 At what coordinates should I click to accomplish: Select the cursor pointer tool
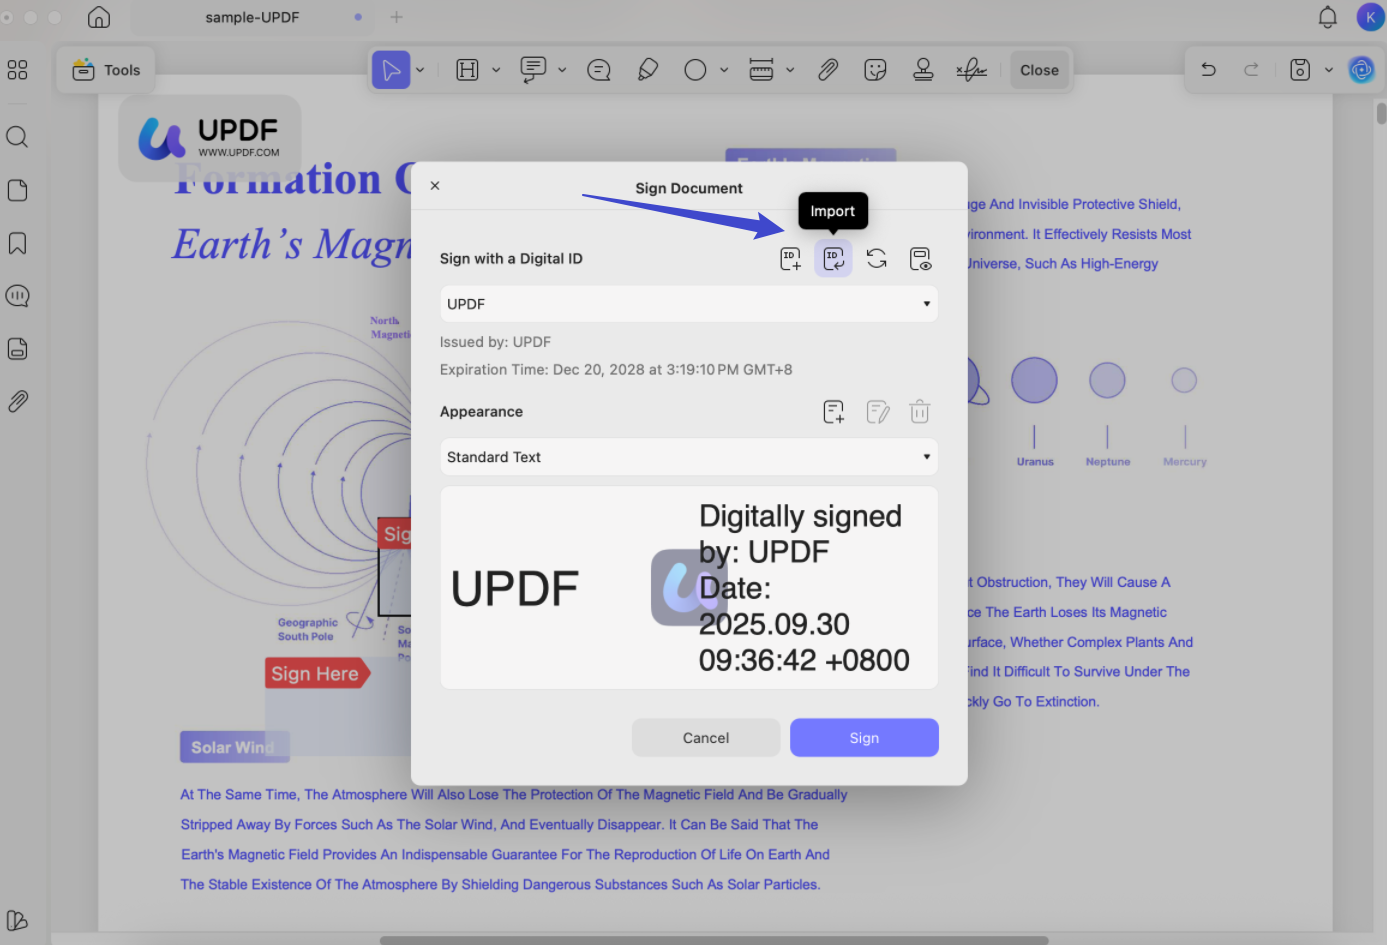391,70
